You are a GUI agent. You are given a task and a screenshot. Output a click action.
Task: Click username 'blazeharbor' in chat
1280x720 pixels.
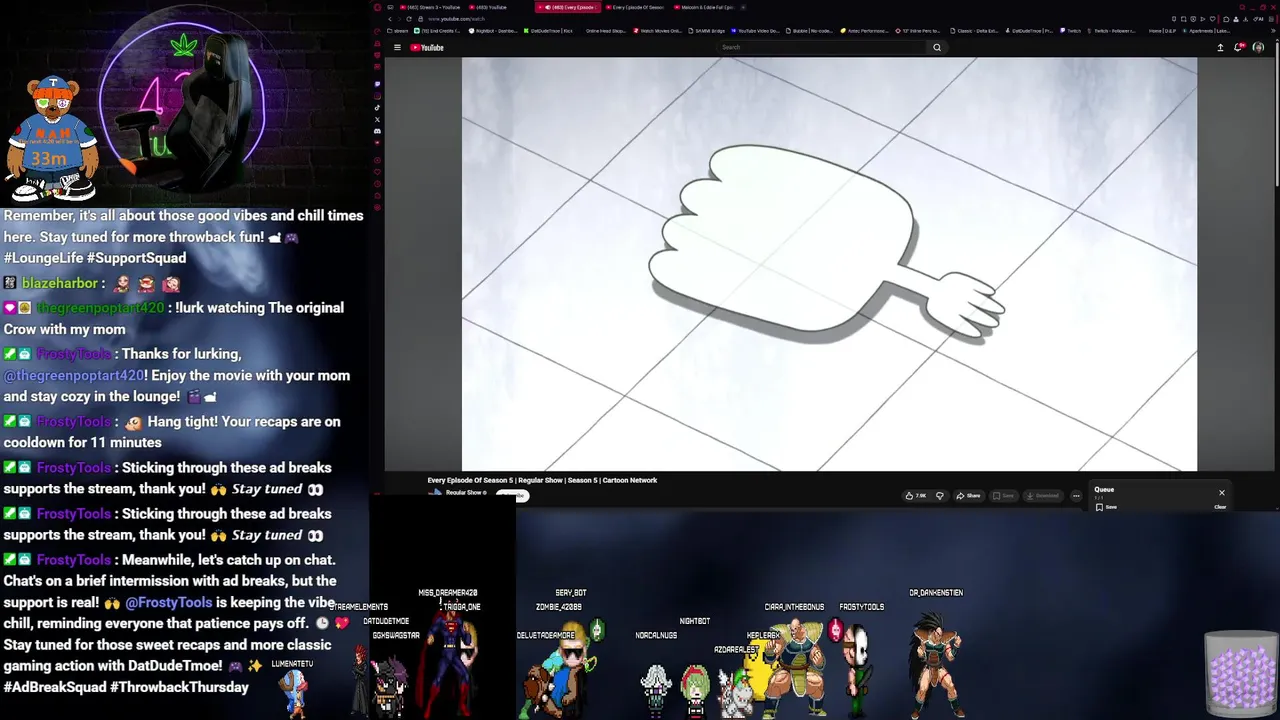pyautogui.click(x=60, y=283)
